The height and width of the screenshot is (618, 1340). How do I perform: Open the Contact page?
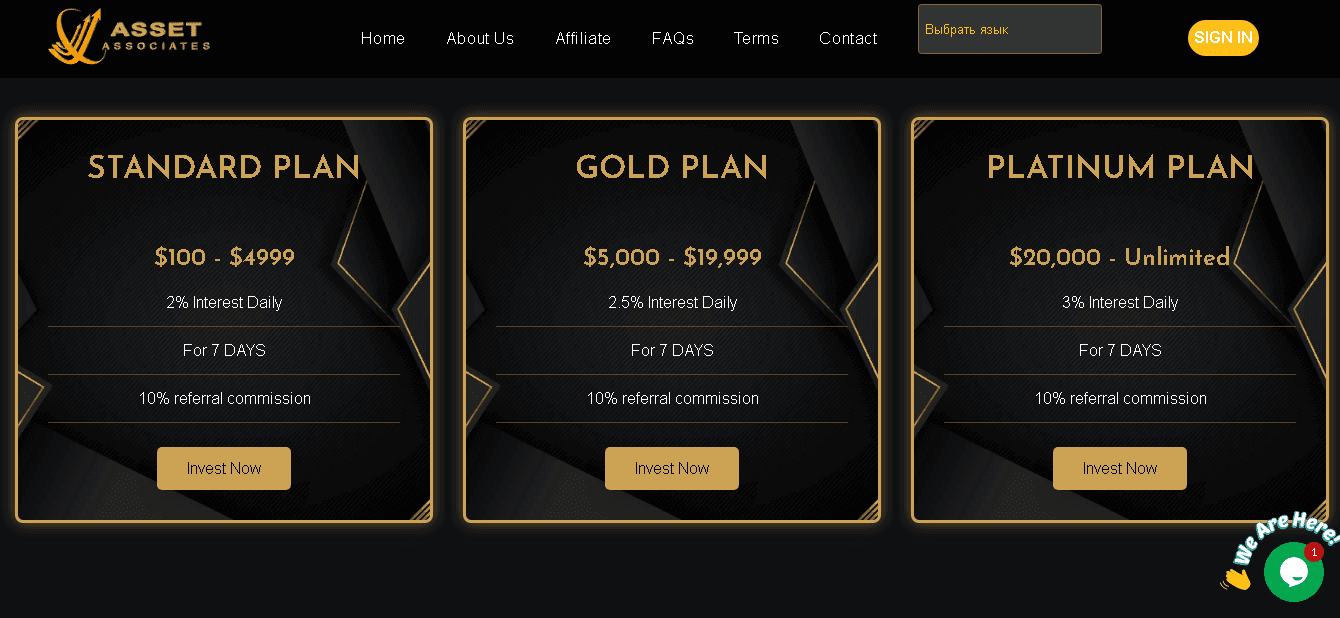848,38
